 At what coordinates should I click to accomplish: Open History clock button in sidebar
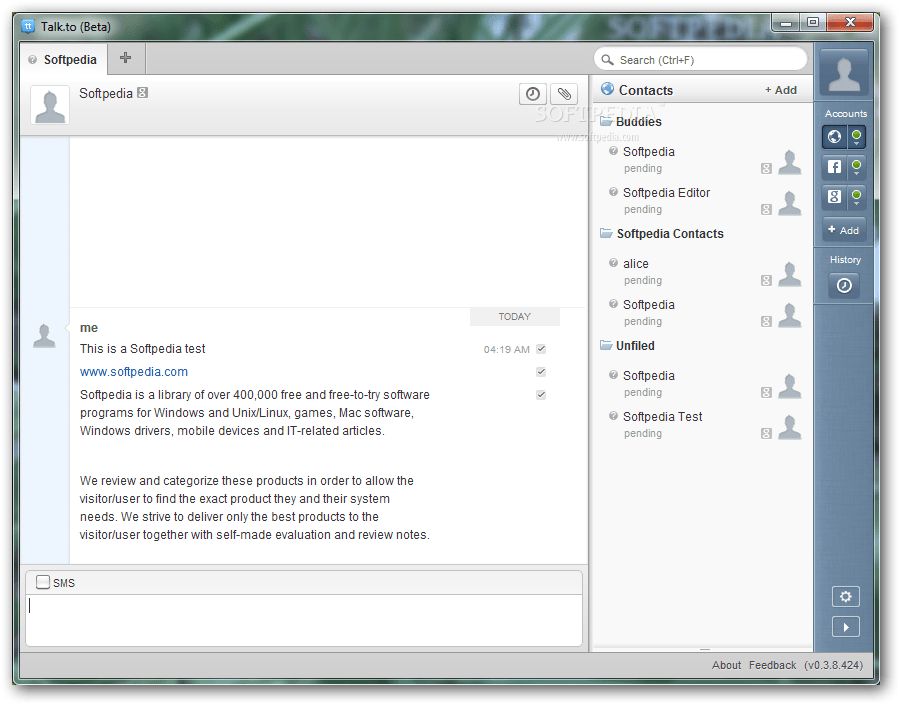pyautogui.click(x=844, y=285)
